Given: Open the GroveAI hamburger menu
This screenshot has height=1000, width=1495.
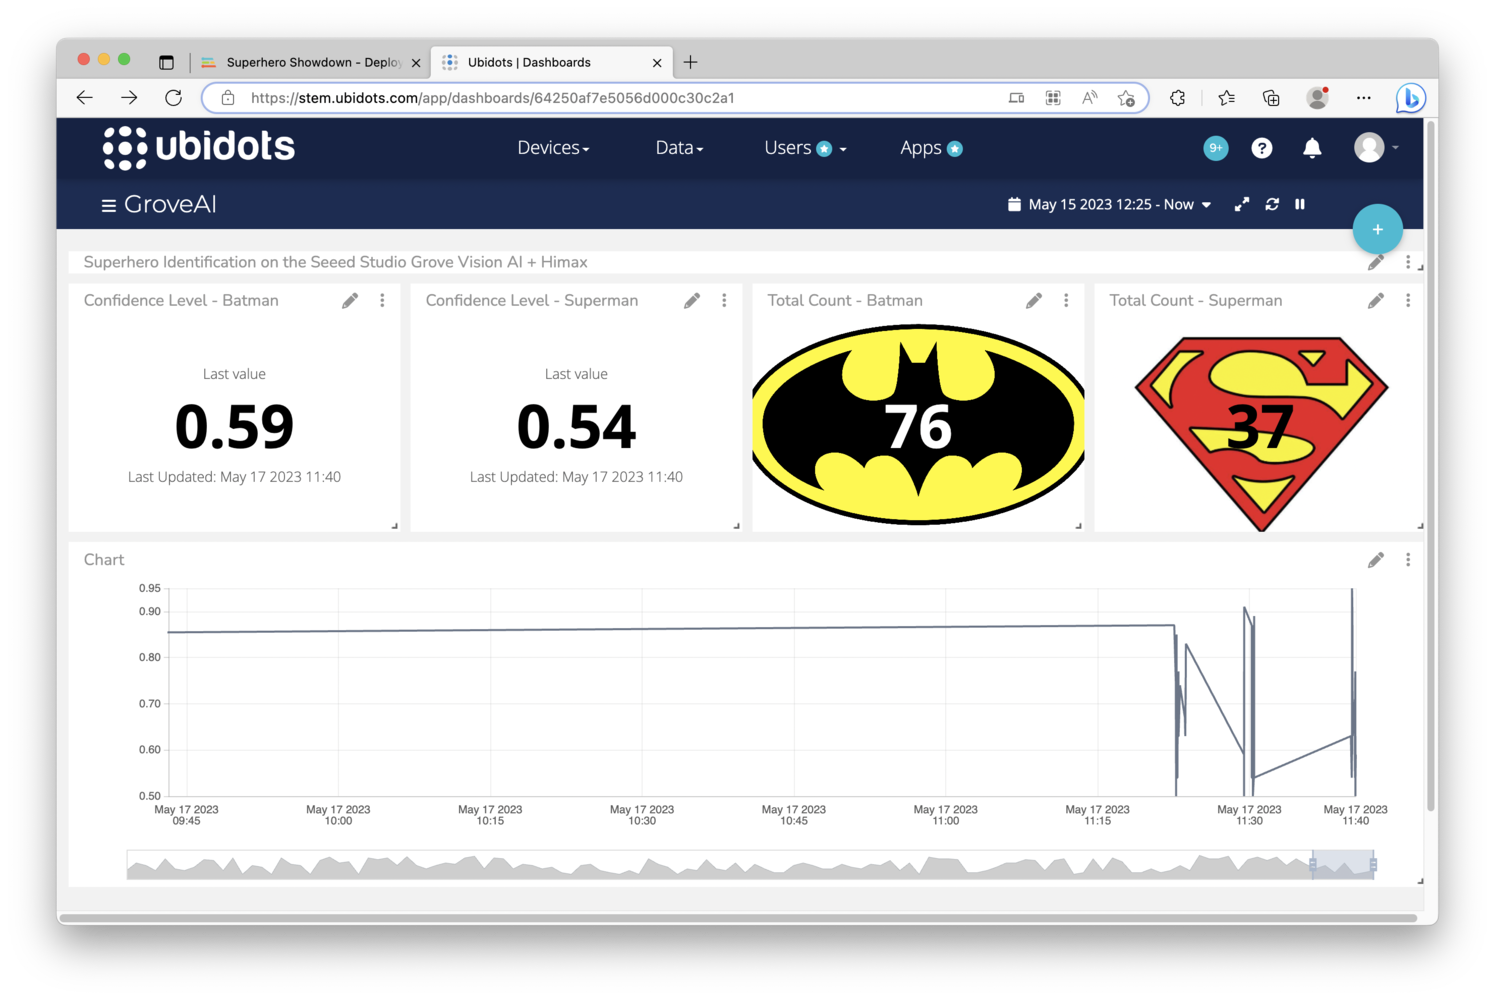Looking at the screenshot, I should [x=108, y=206].
